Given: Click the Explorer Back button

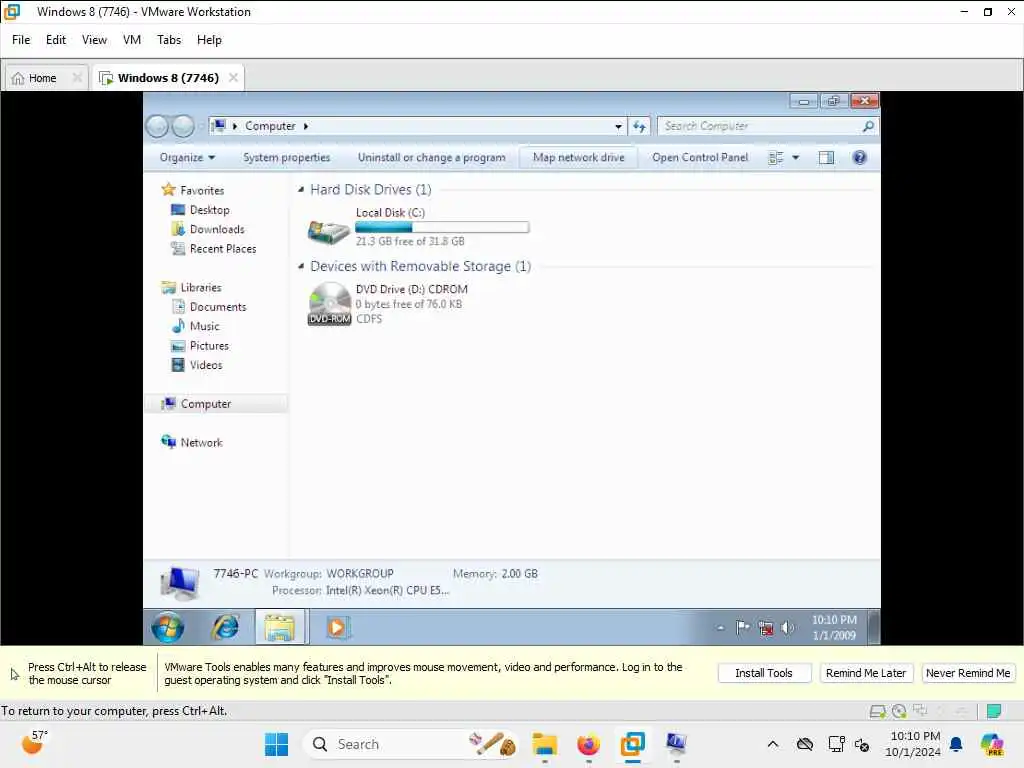Looking at the screenshot, I should 157,126.
